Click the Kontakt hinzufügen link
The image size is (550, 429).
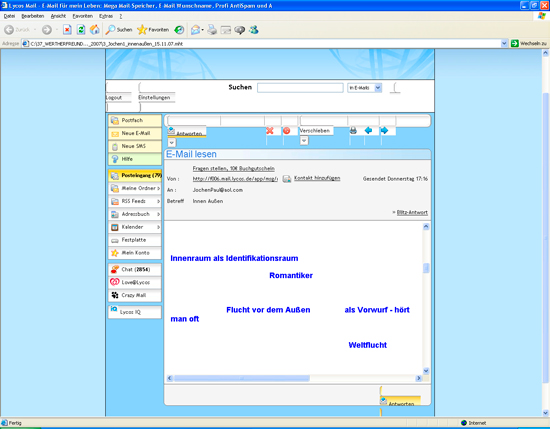(317, 178)
